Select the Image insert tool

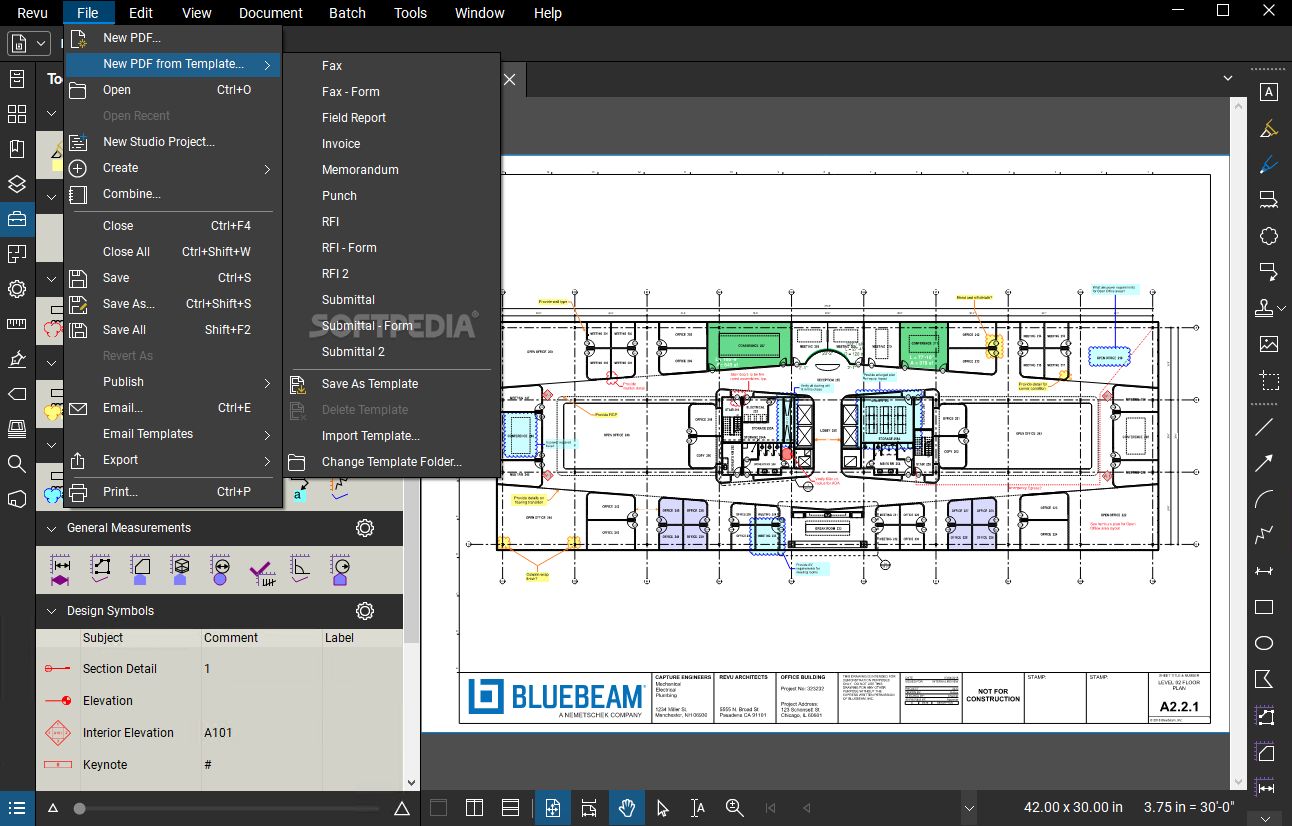click(x=1268, y=344)
